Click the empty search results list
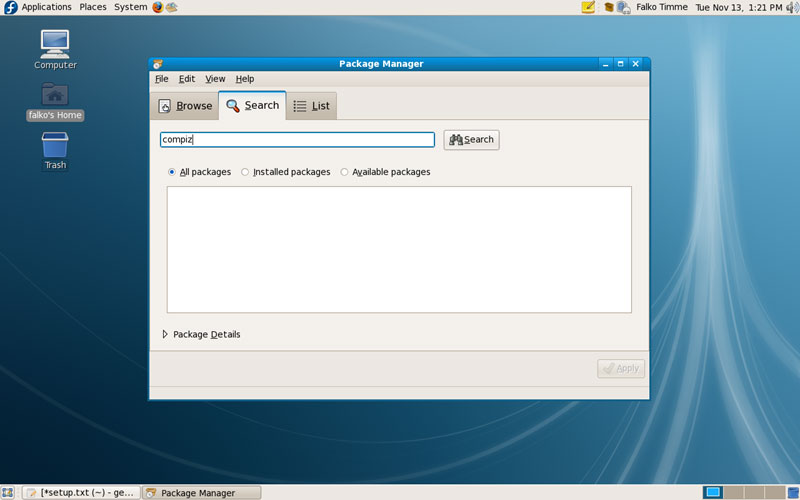Image resolution: width=800 pixels, height=500 pixels. tap(399, 249)
